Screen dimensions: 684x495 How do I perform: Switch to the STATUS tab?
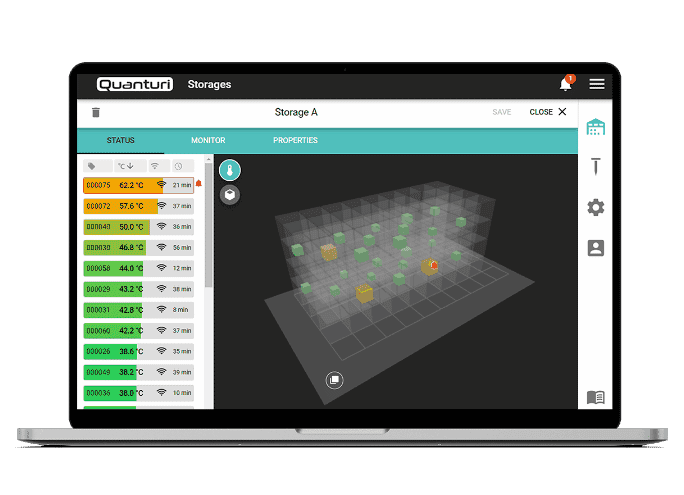120,140
